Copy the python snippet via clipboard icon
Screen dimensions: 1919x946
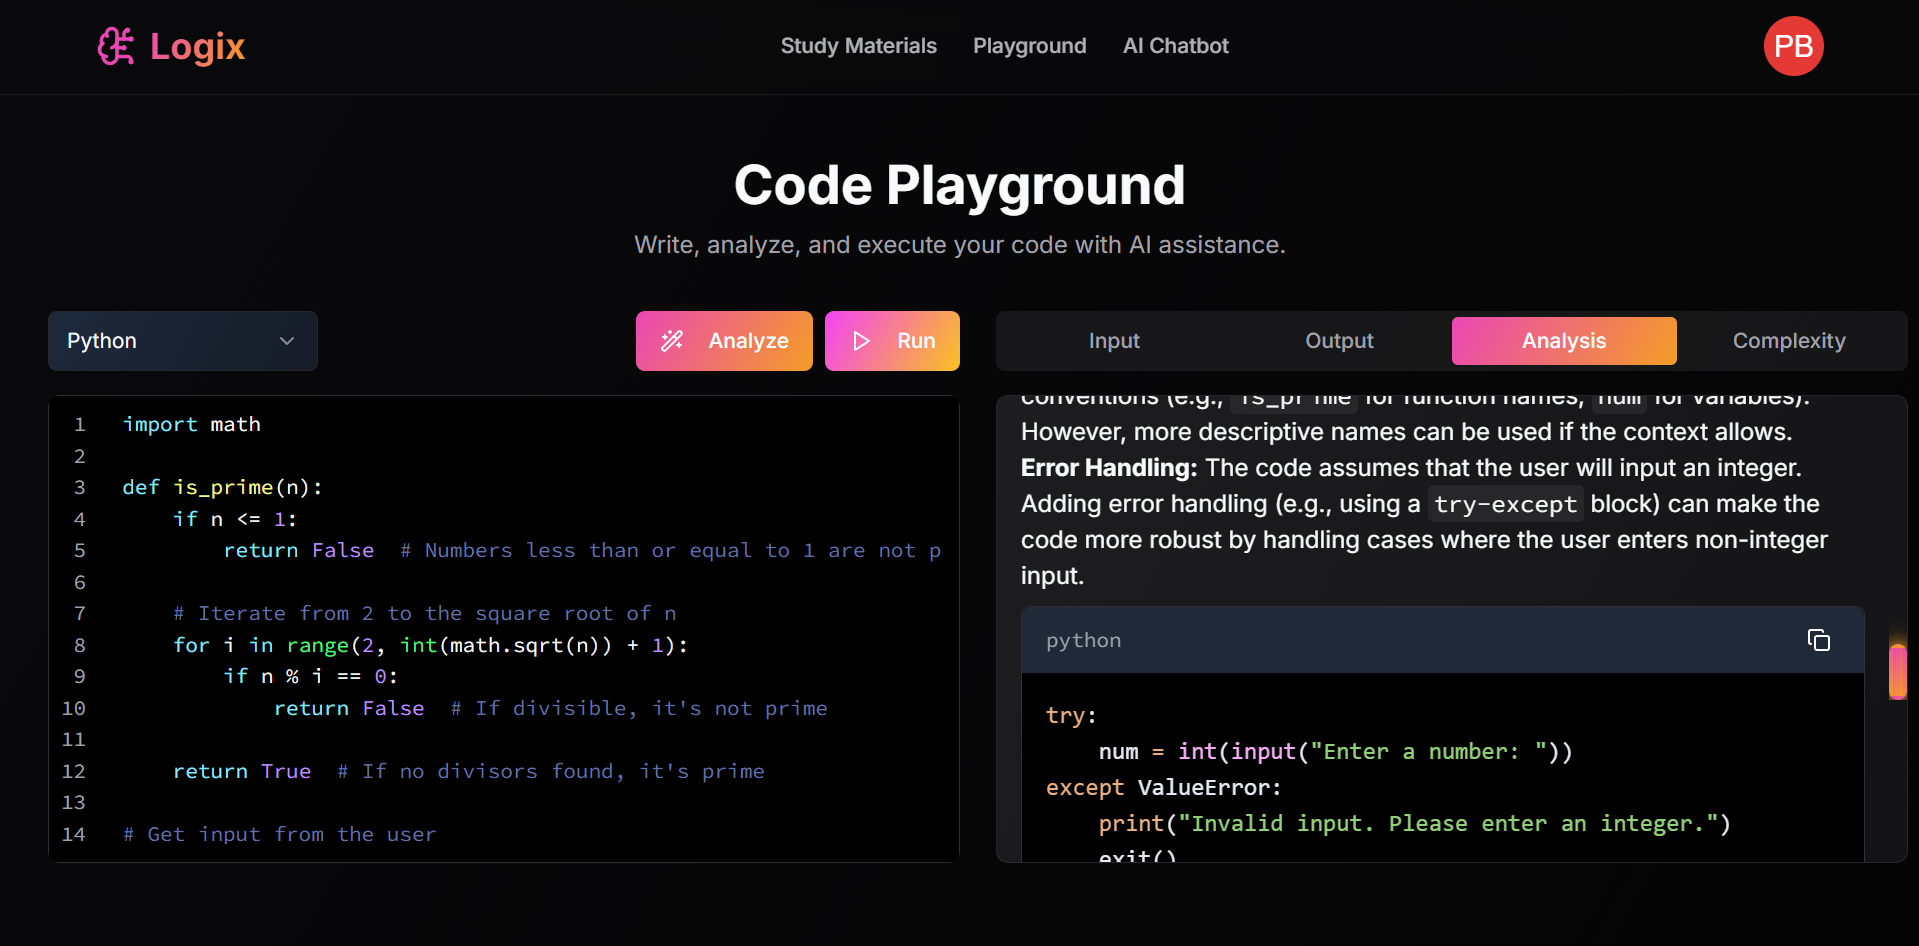[x=1818, y=640]
